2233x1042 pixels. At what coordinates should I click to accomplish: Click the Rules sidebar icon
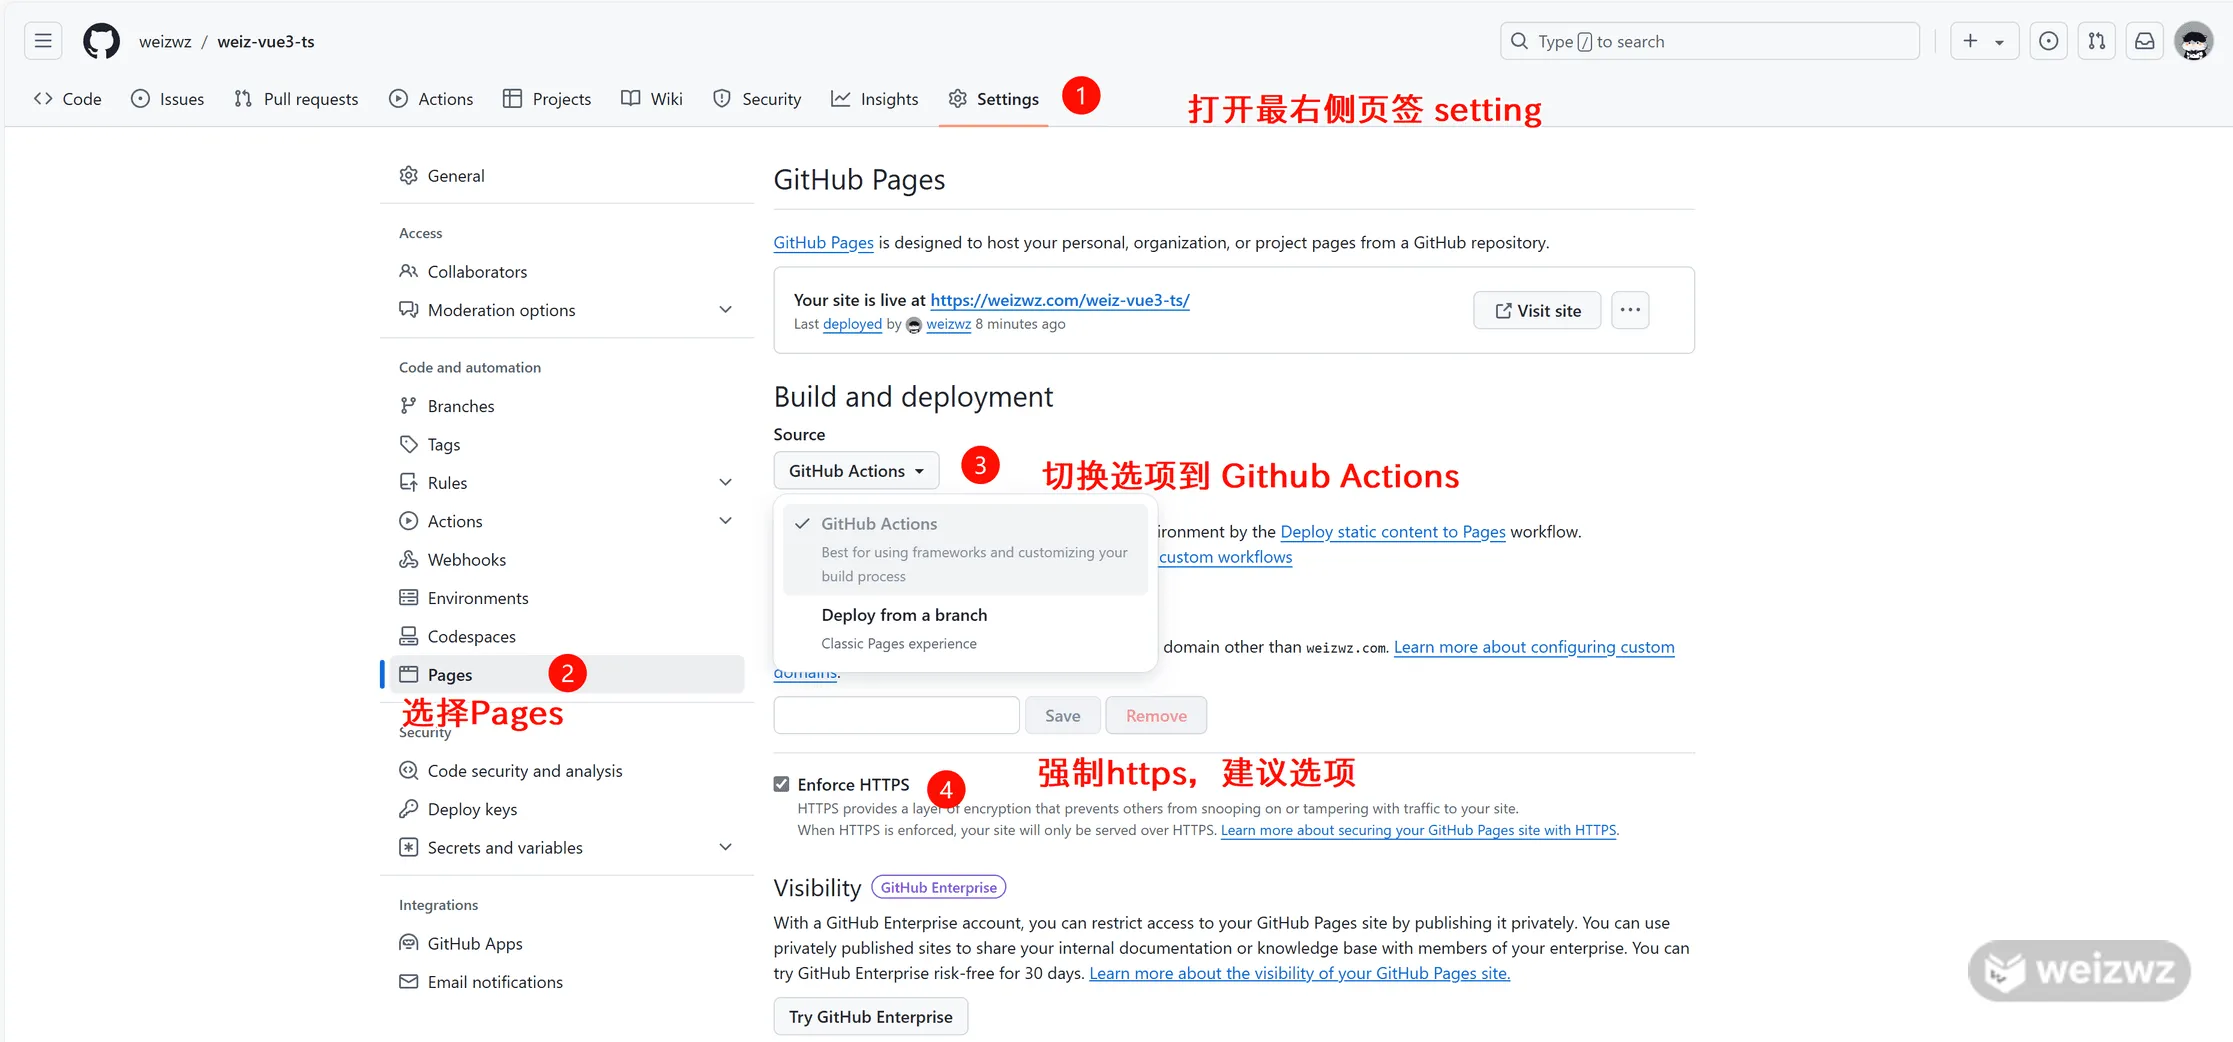pyautogui.click(x=408, y=482)
